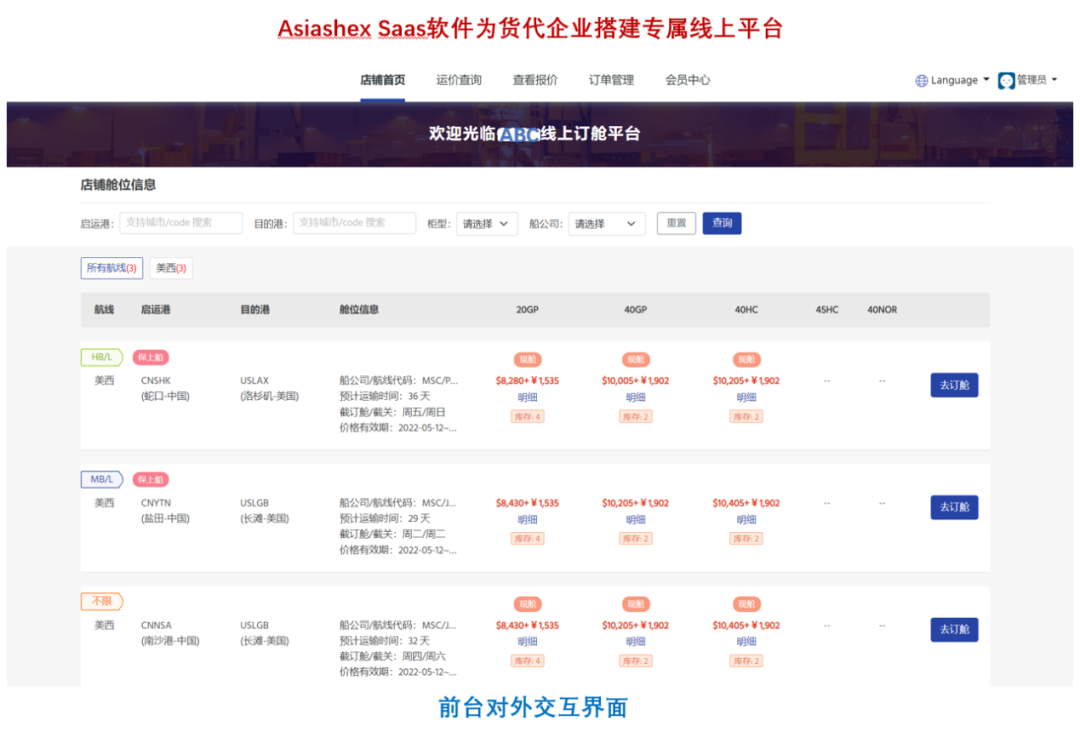Open the 船公司 请选择 dropdown
1080x732 pixels.
606,223
